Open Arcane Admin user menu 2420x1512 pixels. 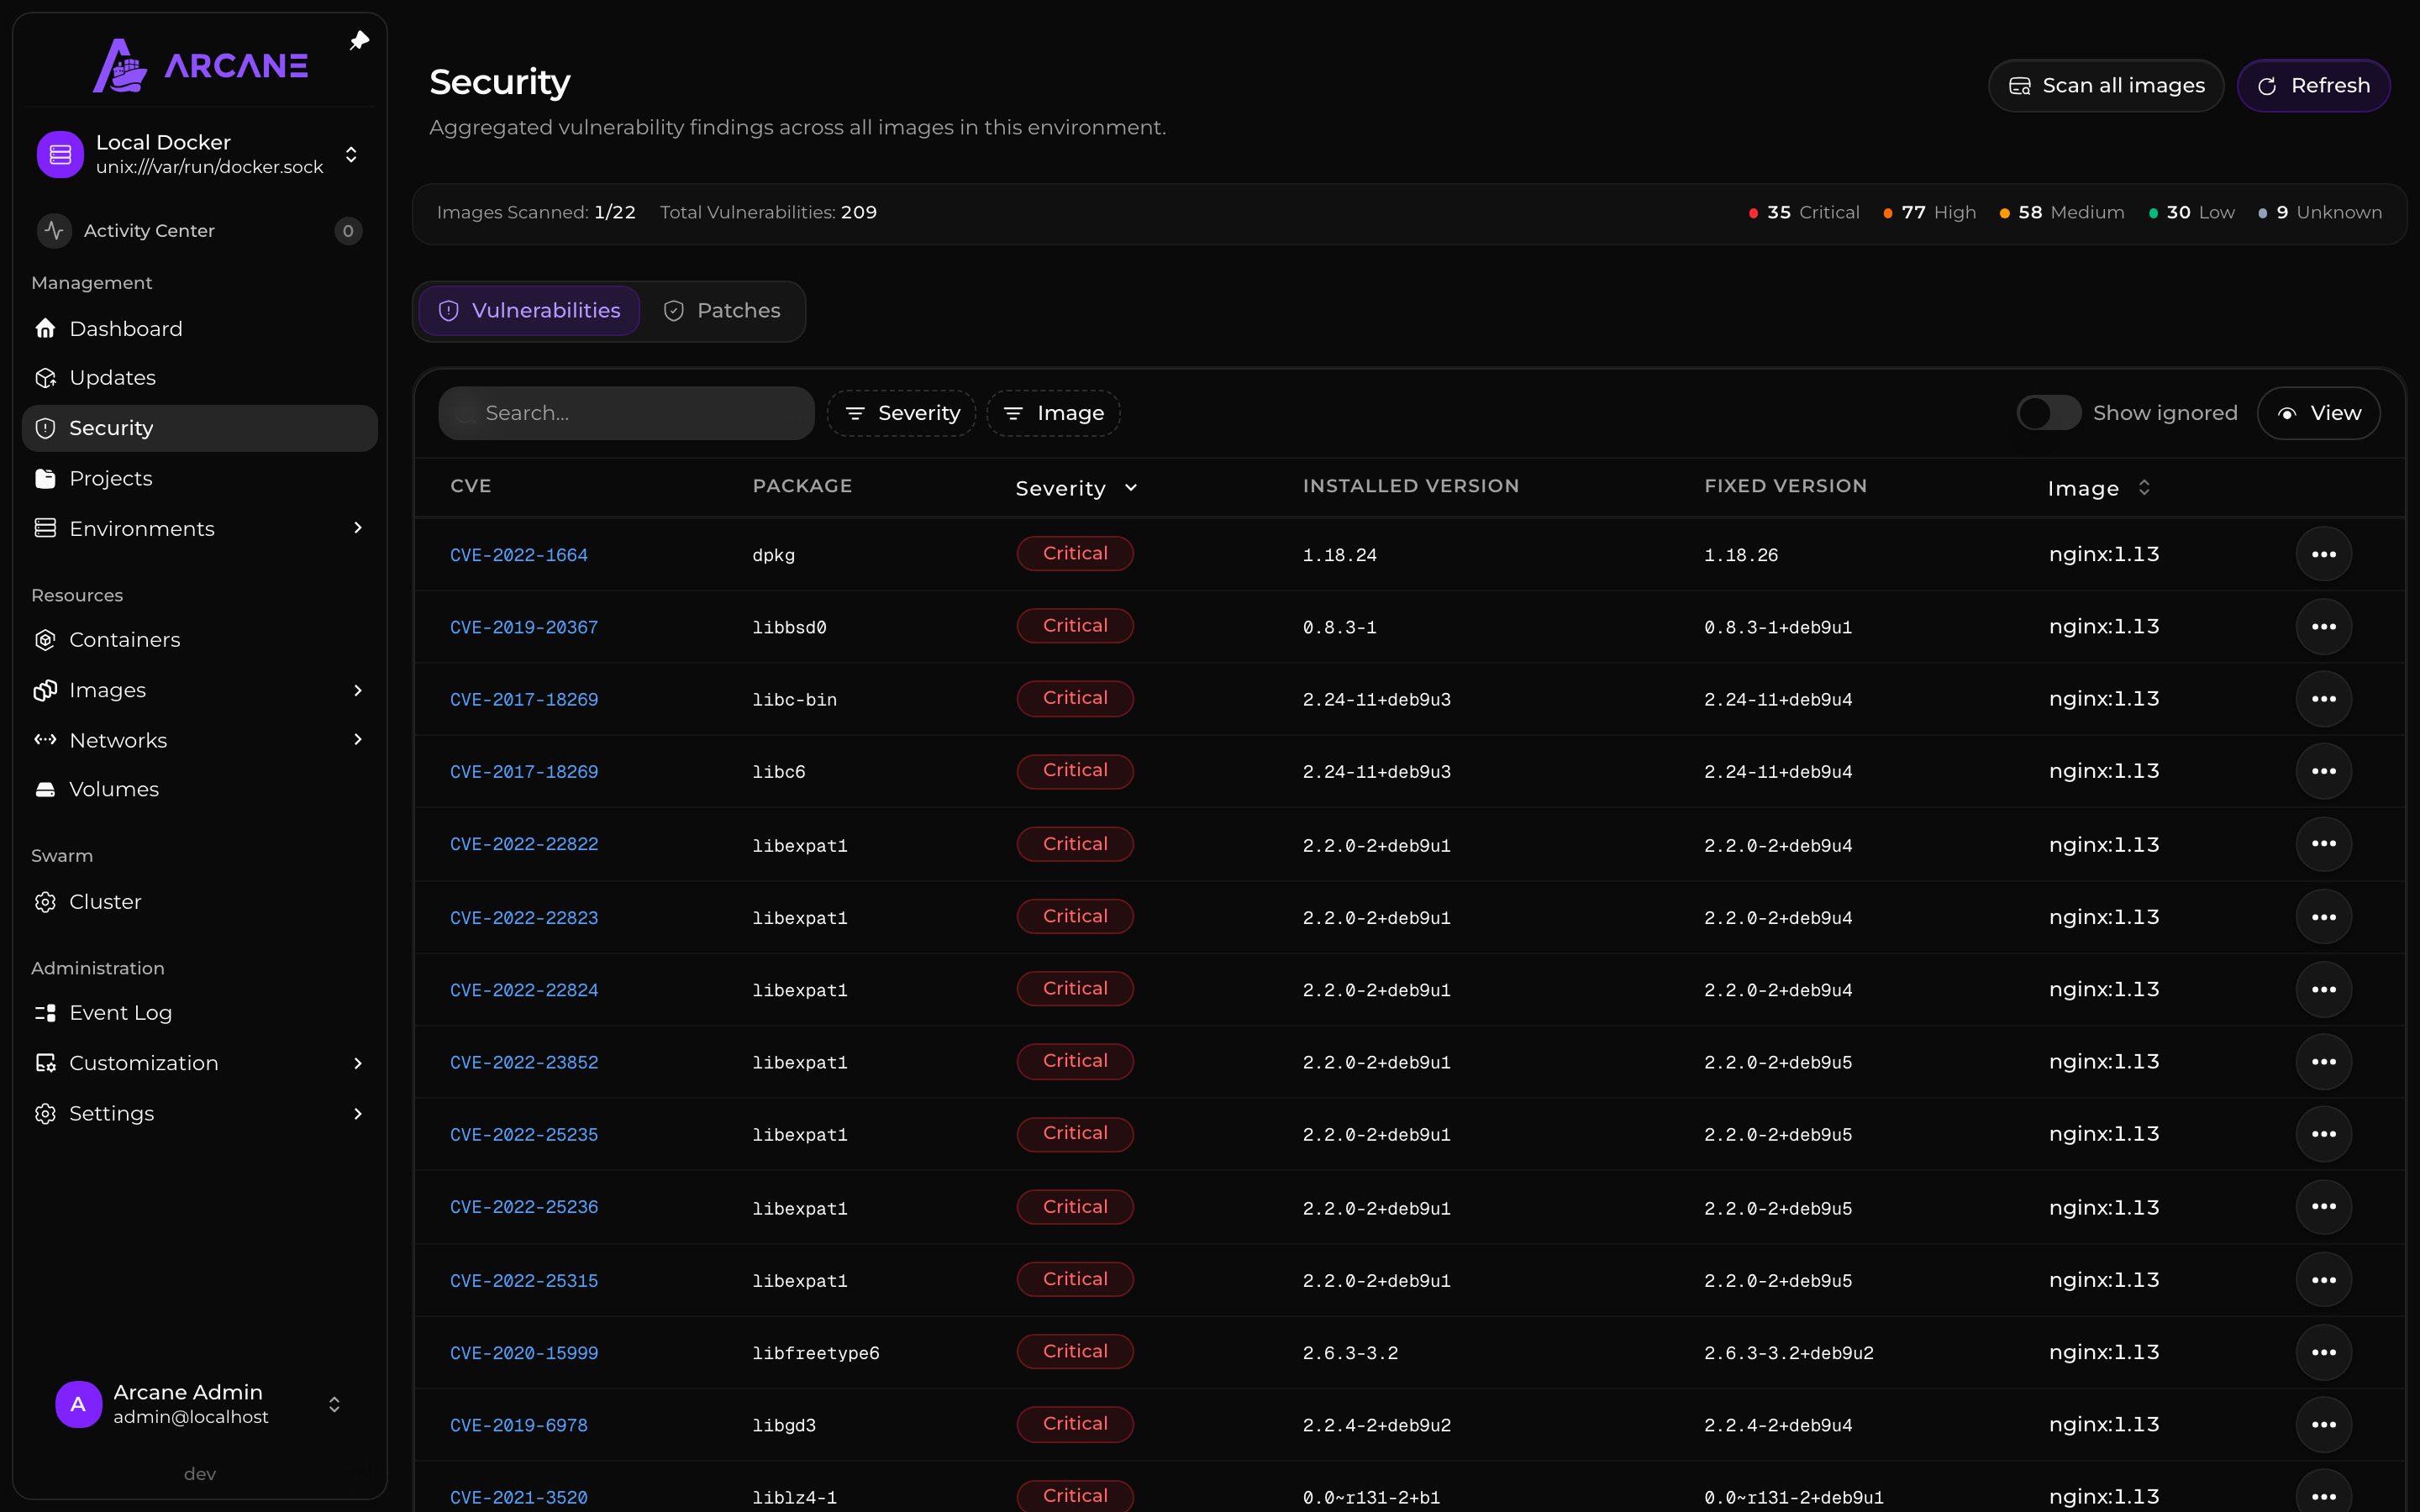click(200, 1405)
